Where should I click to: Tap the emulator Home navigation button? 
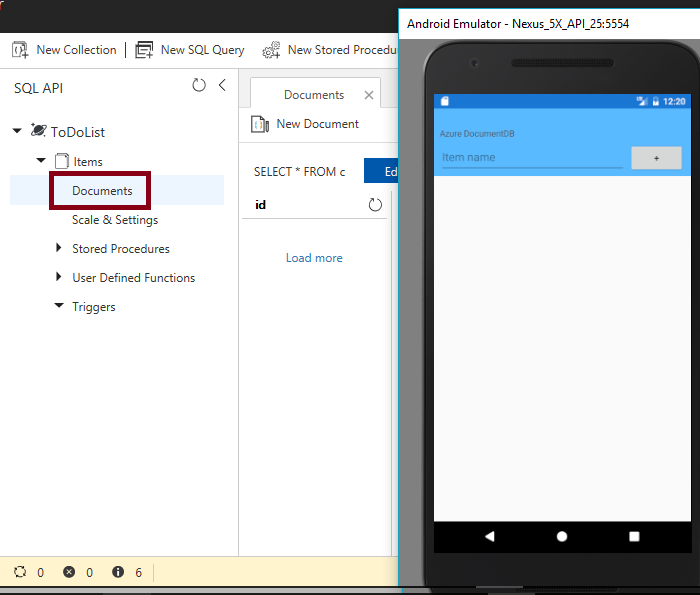[562, 536]
